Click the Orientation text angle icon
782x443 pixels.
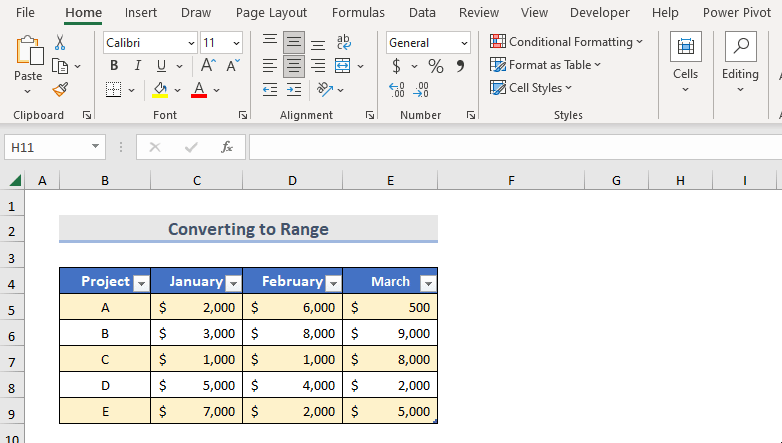pos(325,90)
